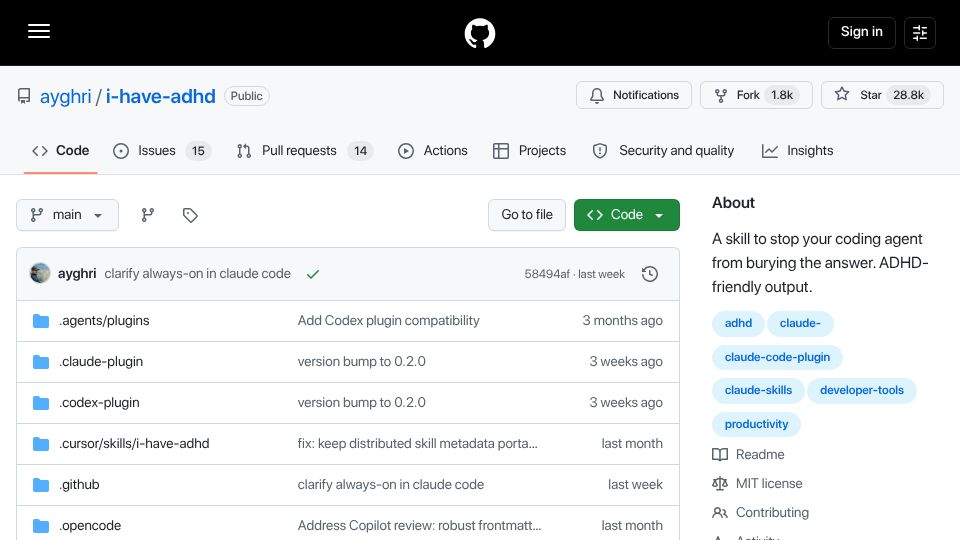The width and height of the screenshot is (960, 540).
Task: Open the .opencode folder
Action: tap(90, 526)
